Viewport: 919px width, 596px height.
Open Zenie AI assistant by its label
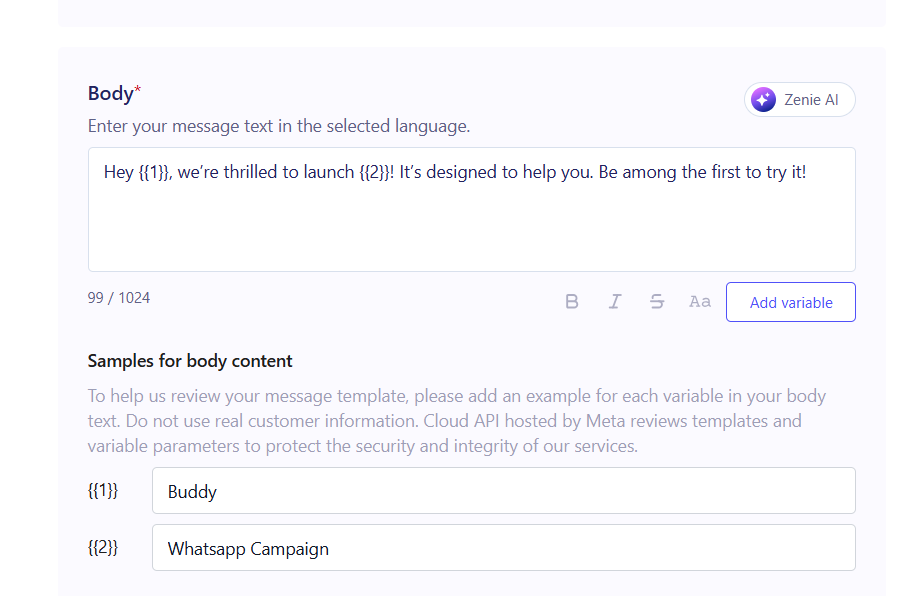point(811,100)
